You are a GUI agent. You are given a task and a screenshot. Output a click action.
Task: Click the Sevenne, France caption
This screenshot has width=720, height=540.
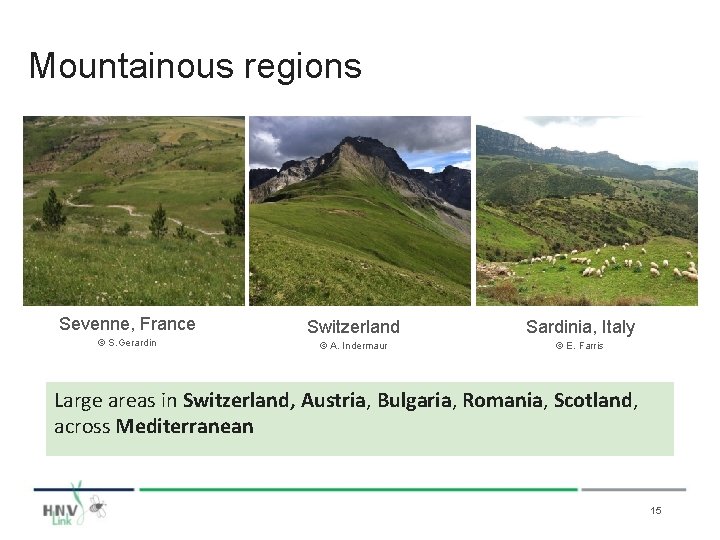pos(127,324)
